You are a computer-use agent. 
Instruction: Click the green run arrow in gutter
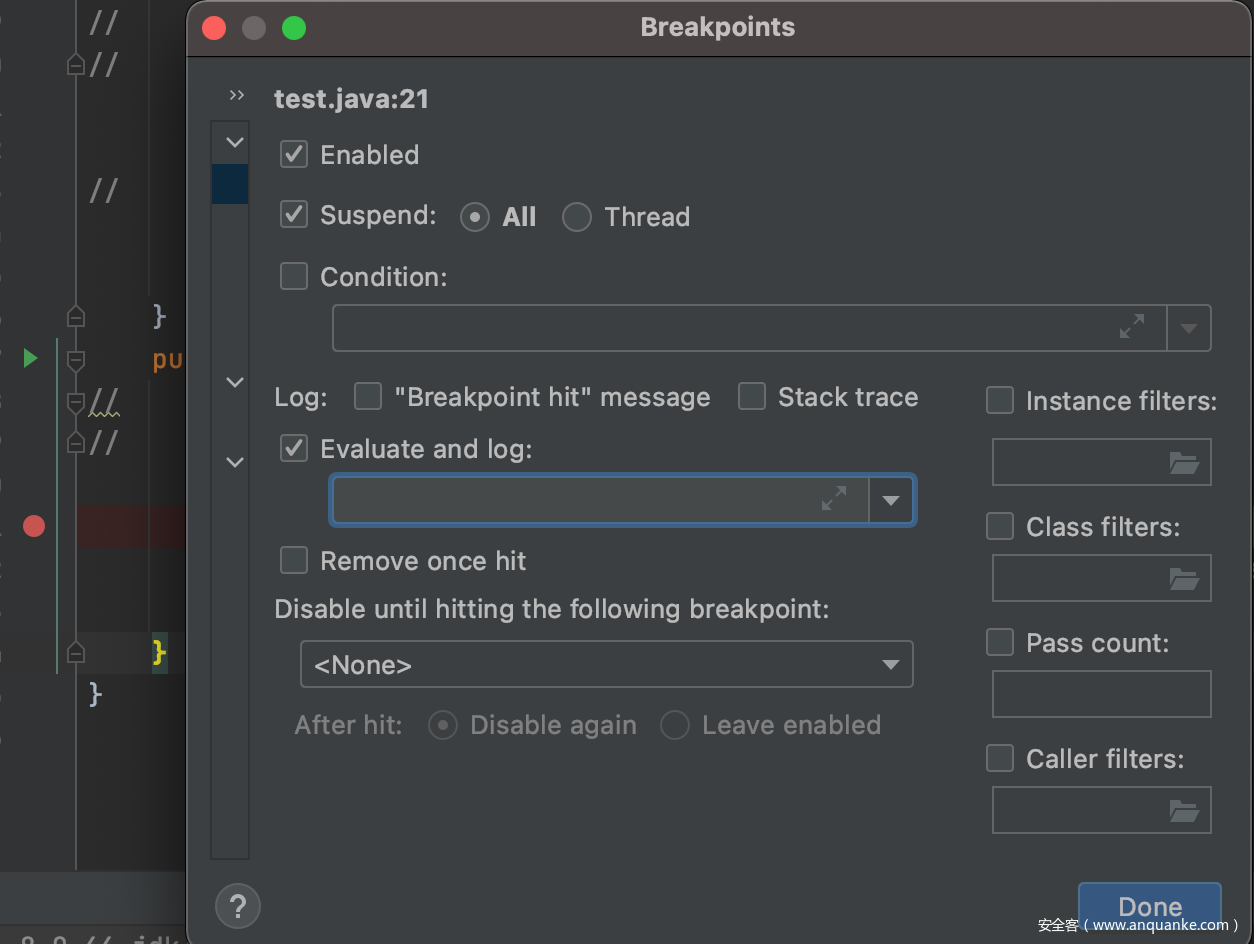(x=31, y=358)
